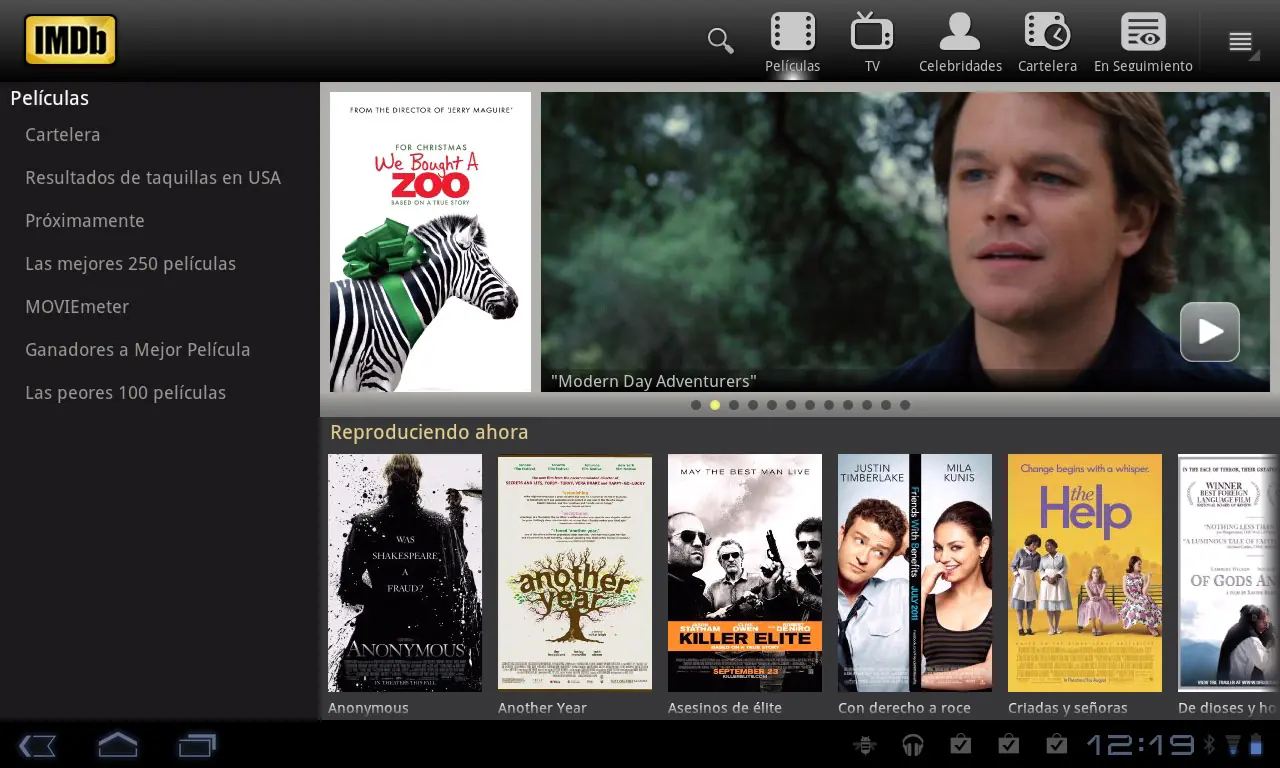Screen dimensions: 1280x768
Task: Click the Reproduciendo ahora heading
Action: 429,432
